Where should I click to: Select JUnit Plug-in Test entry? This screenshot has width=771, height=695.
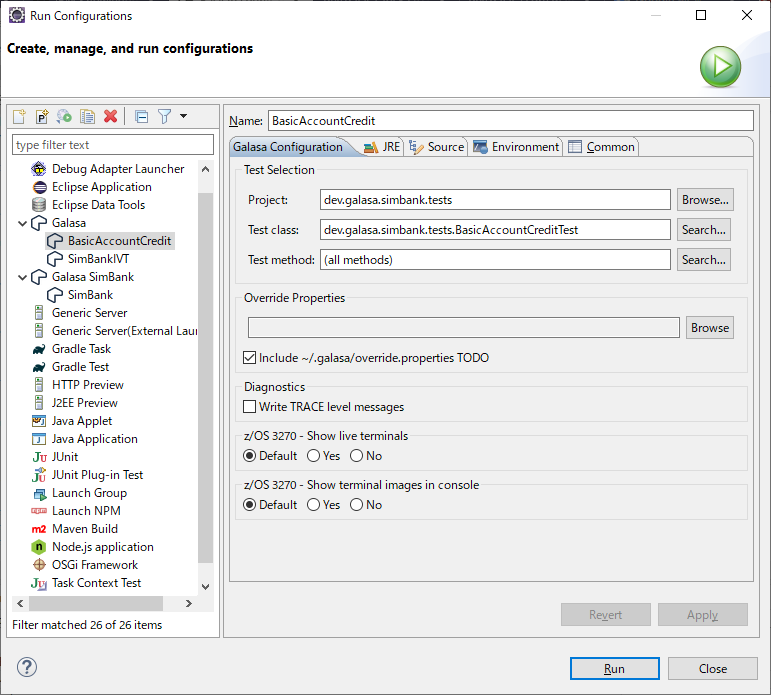tap(97, 475)
